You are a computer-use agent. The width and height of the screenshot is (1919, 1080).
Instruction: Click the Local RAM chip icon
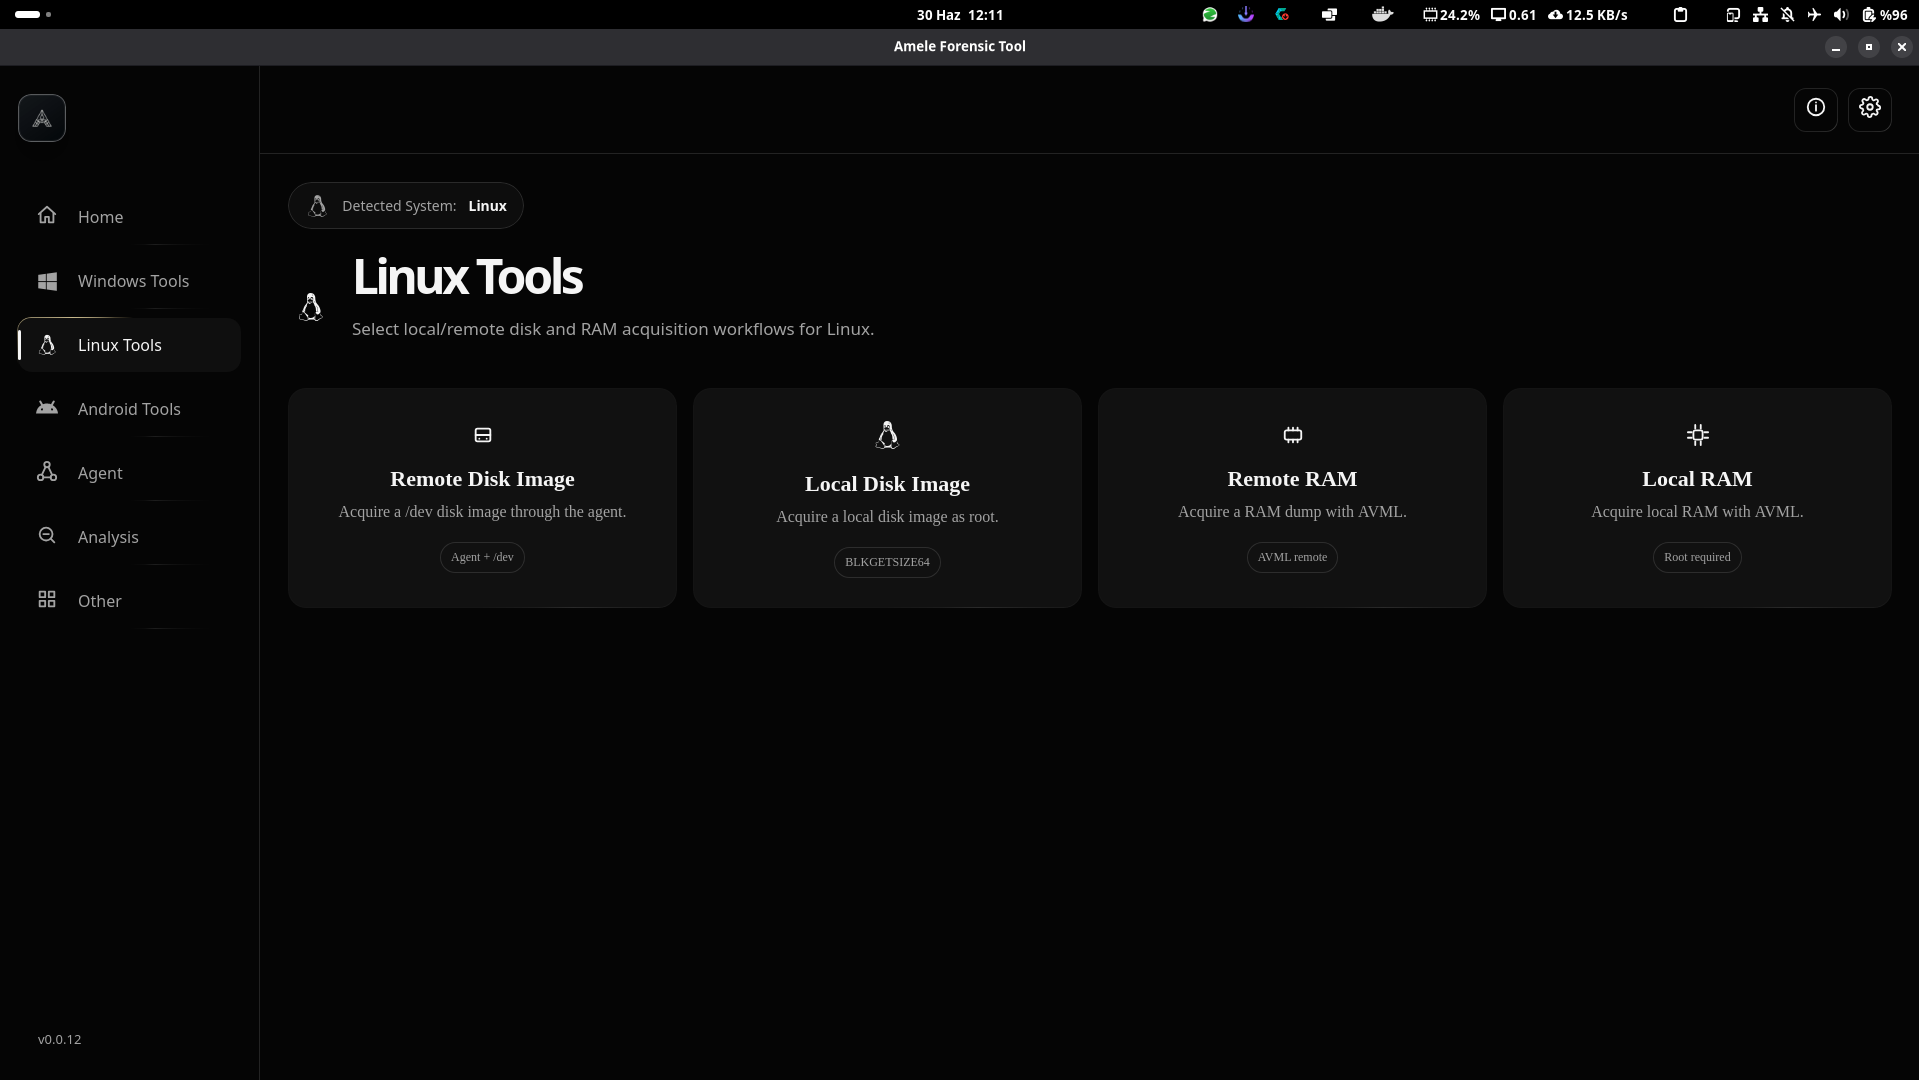[x=1697, y=435]
